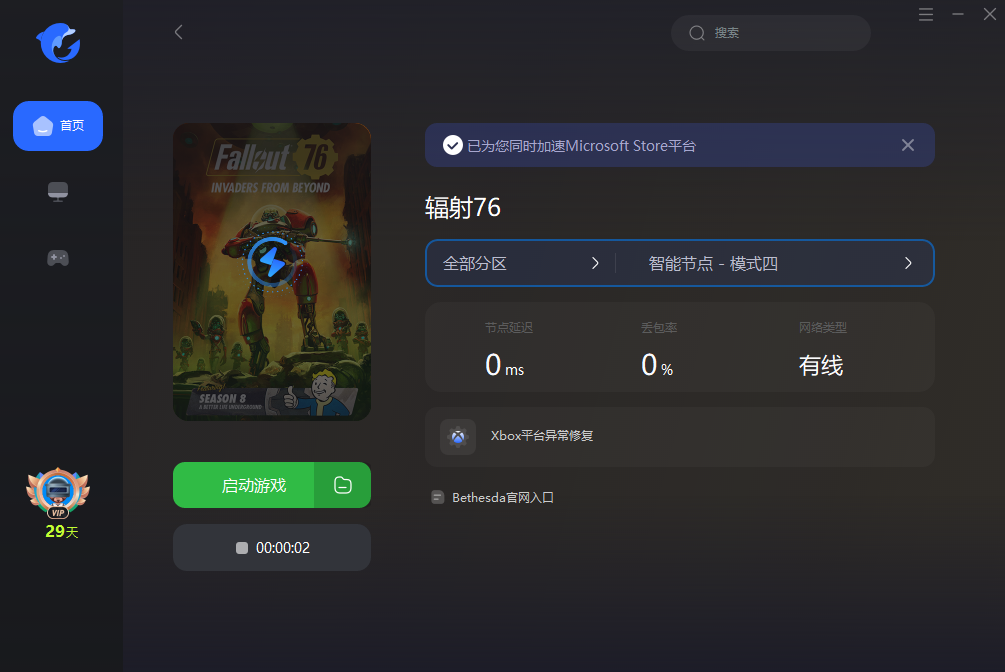Click the 节点延迟 label
The height and width of the screenshot is (672, 1005).
[x=509, y=328]
